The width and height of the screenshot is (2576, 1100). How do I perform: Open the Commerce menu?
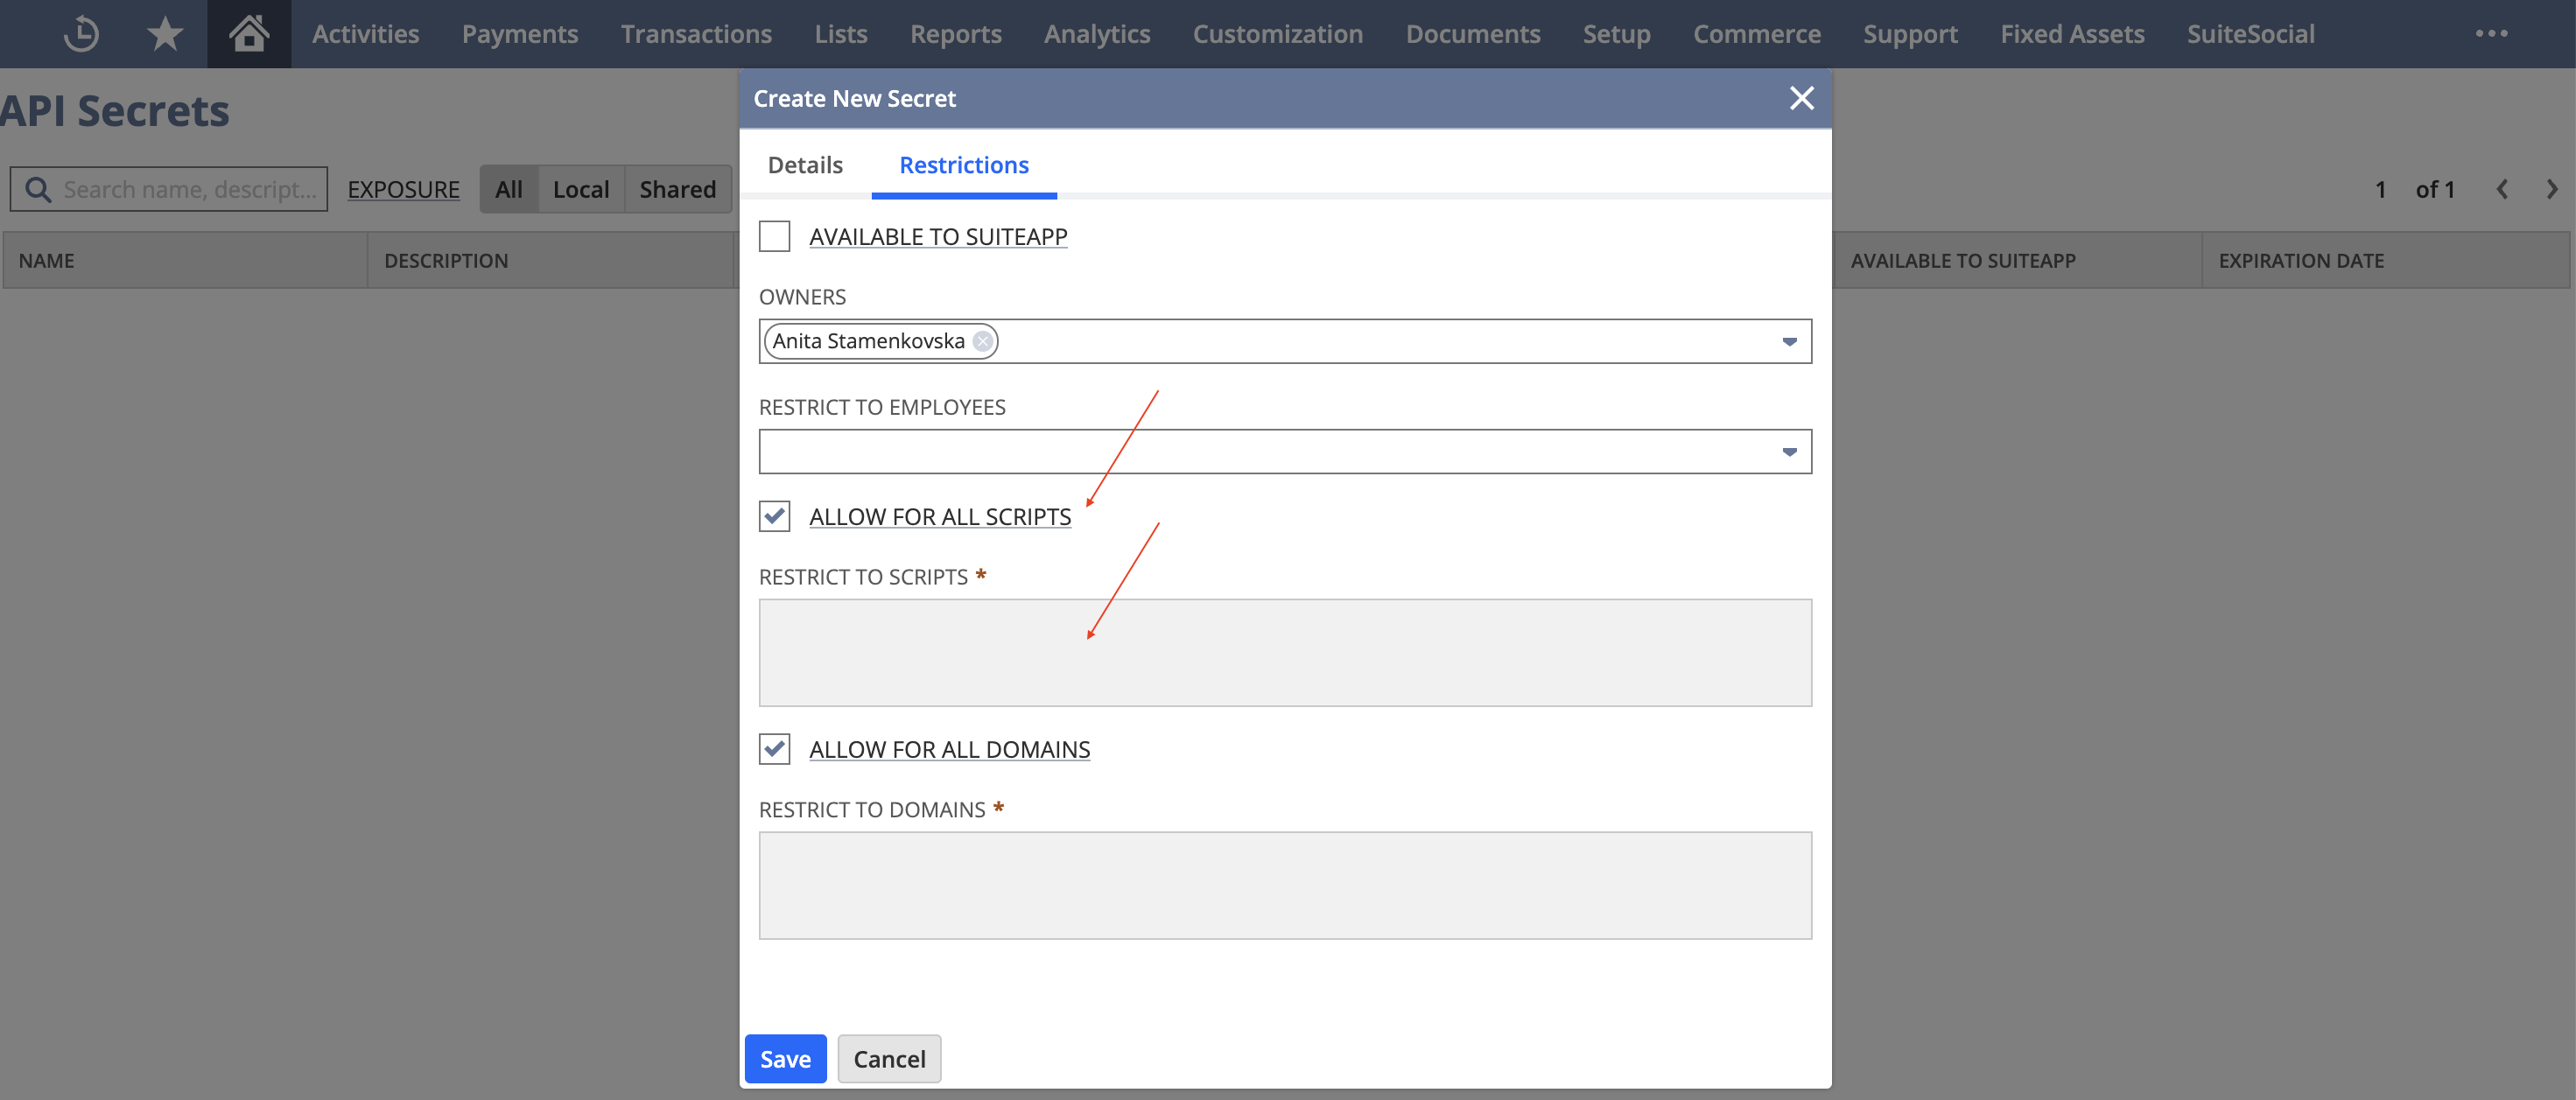(1756, 34)
